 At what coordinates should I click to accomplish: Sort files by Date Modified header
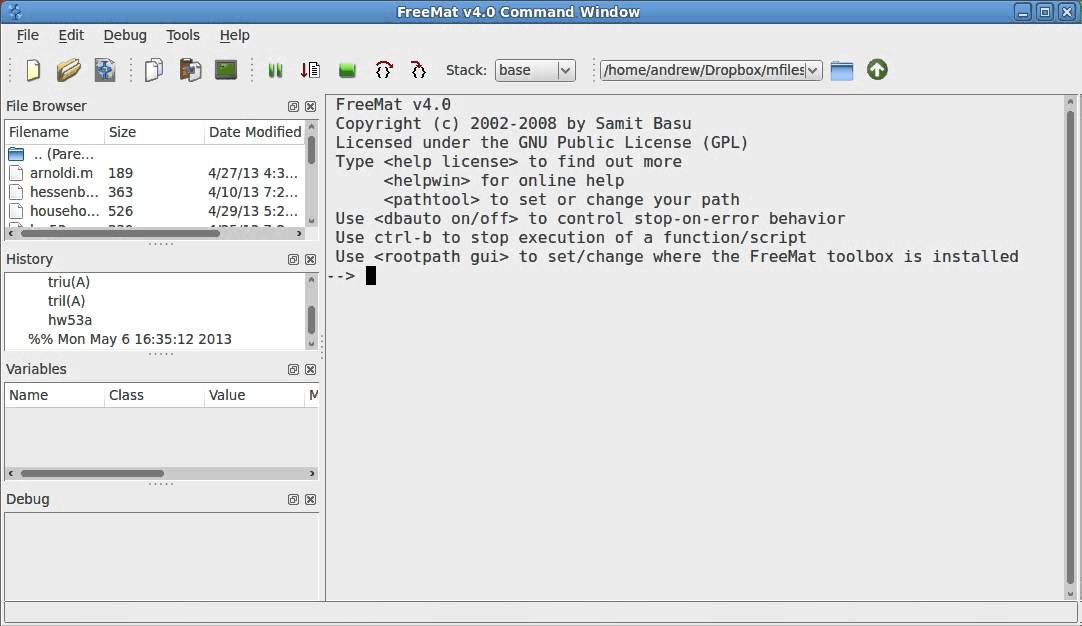[255, 132]
